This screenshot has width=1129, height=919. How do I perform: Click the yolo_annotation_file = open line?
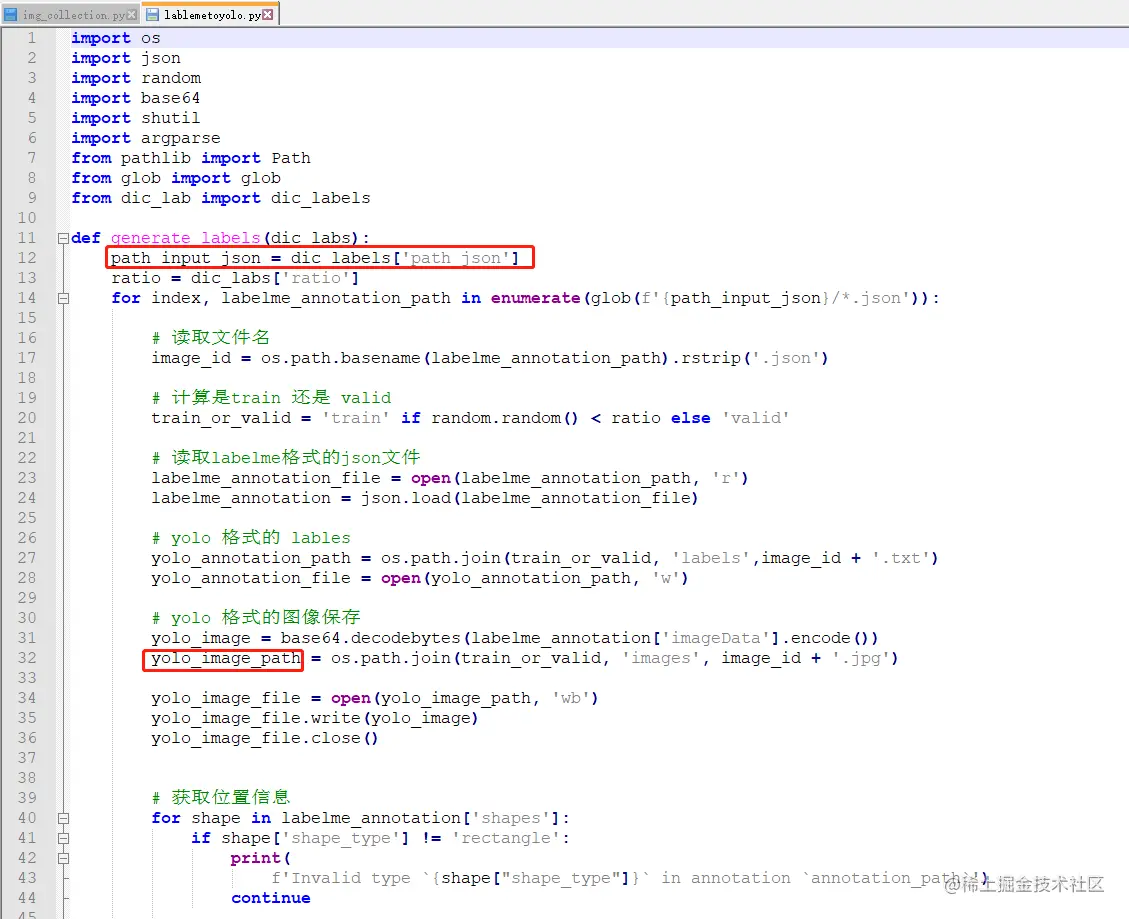pos(420,578)
